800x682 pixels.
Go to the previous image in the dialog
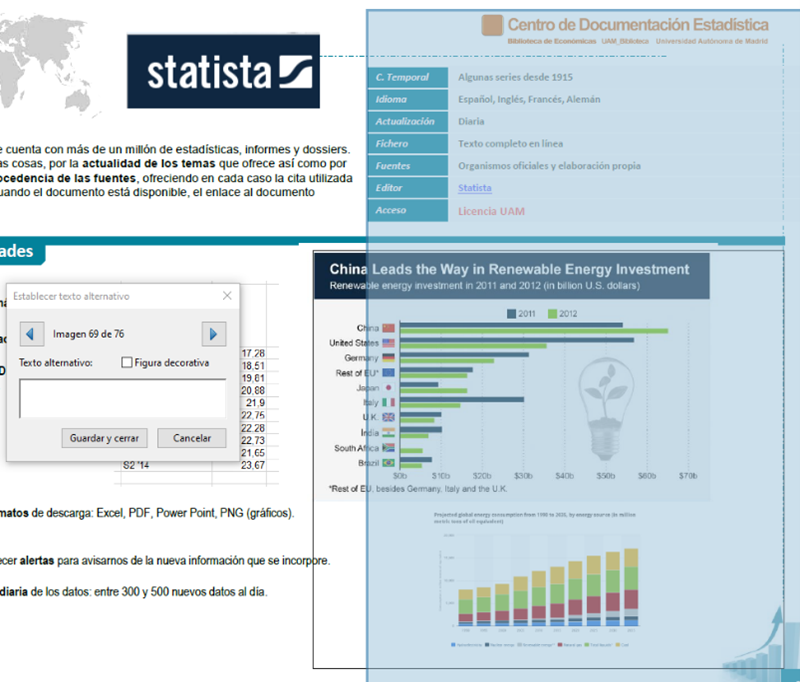click(32, 334)
